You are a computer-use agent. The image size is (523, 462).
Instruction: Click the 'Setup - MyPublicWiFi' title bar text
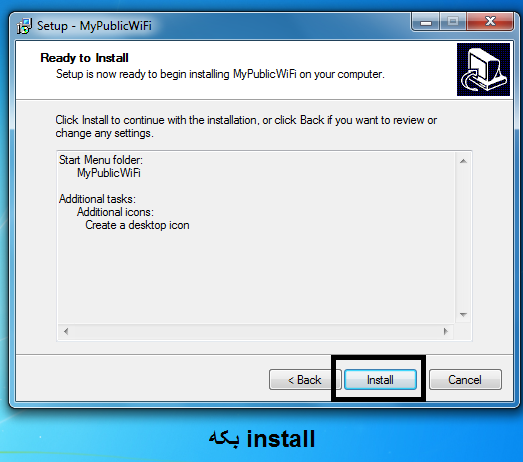[x=94, y=26]
